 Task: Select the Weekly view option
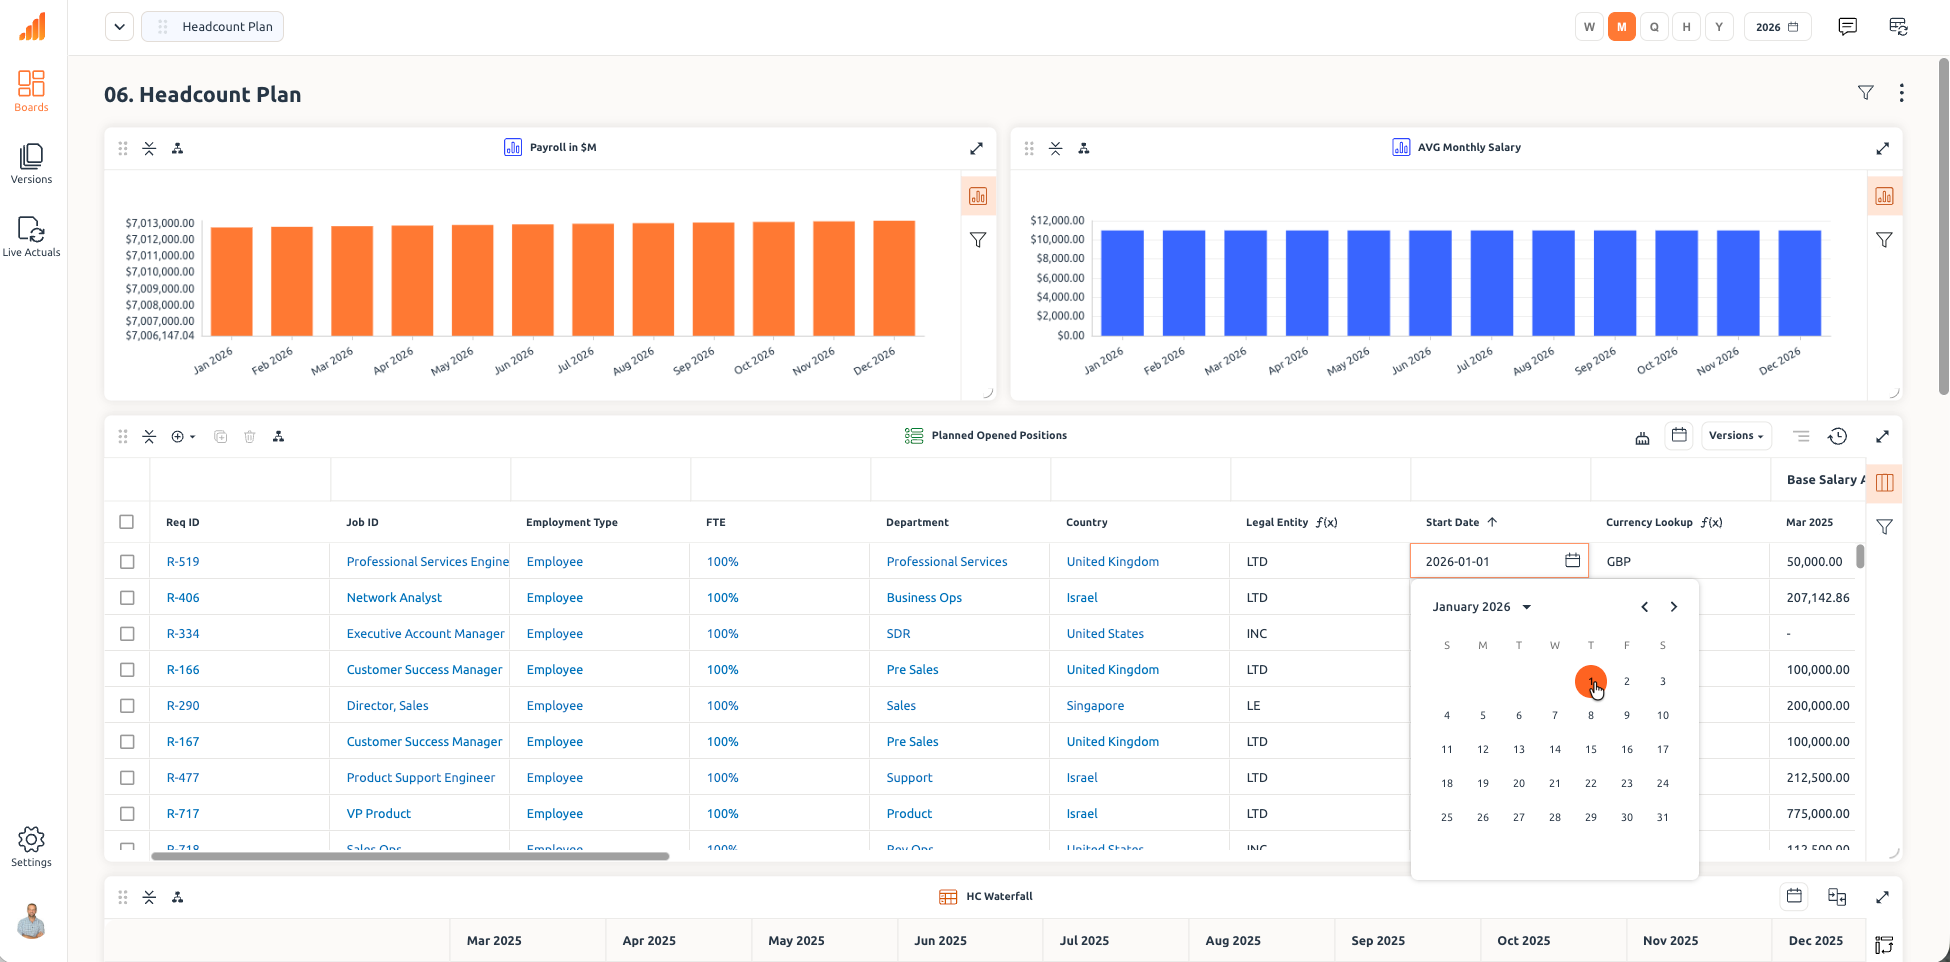(1589, 26)
